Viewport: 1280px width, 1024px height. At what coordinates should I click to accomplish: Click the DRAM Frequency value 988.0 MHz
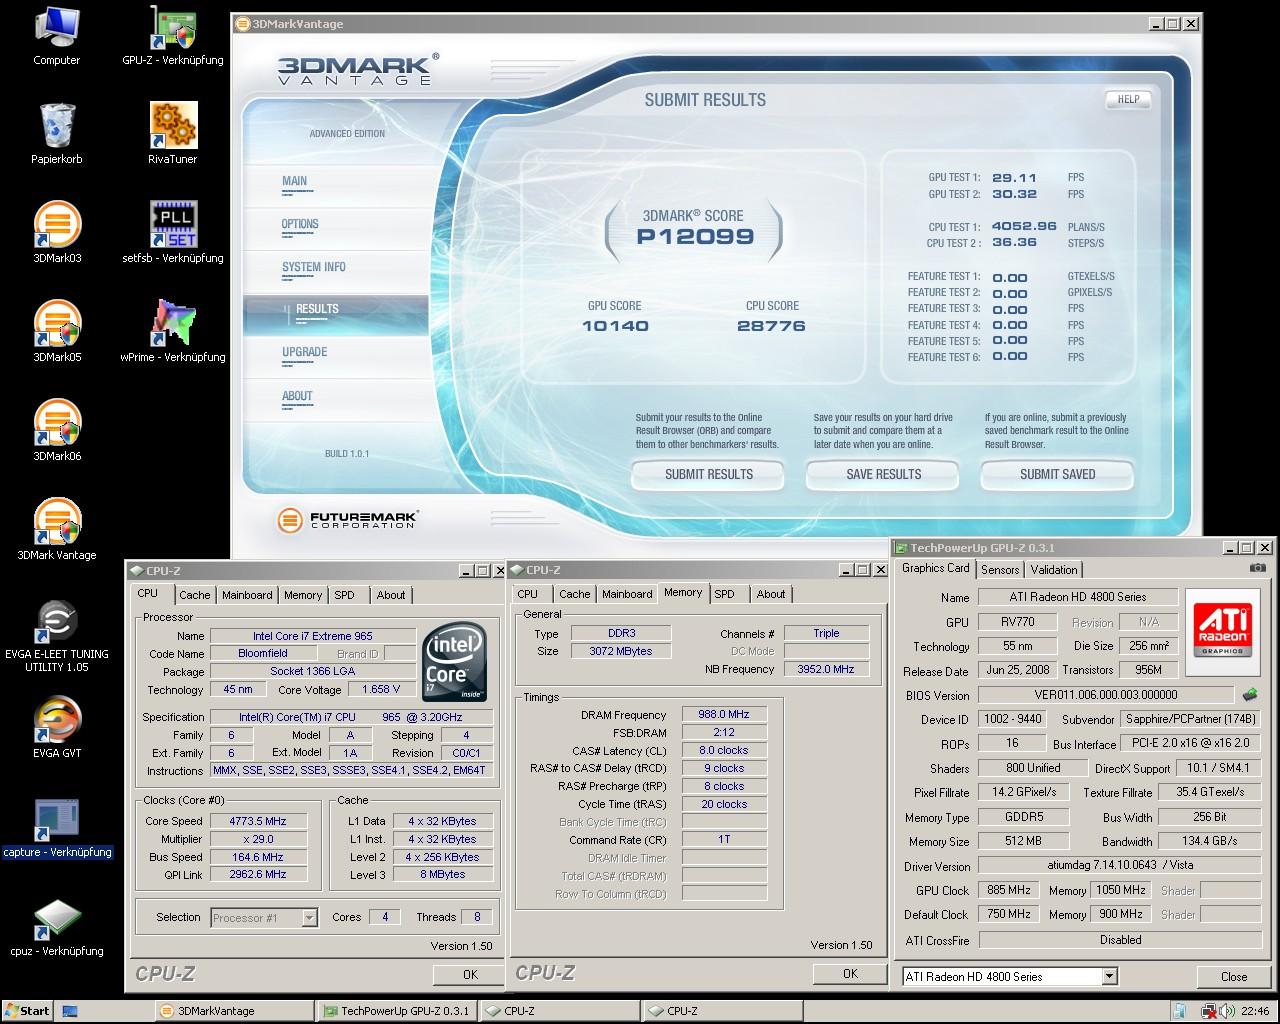click(x=724, y=714)
